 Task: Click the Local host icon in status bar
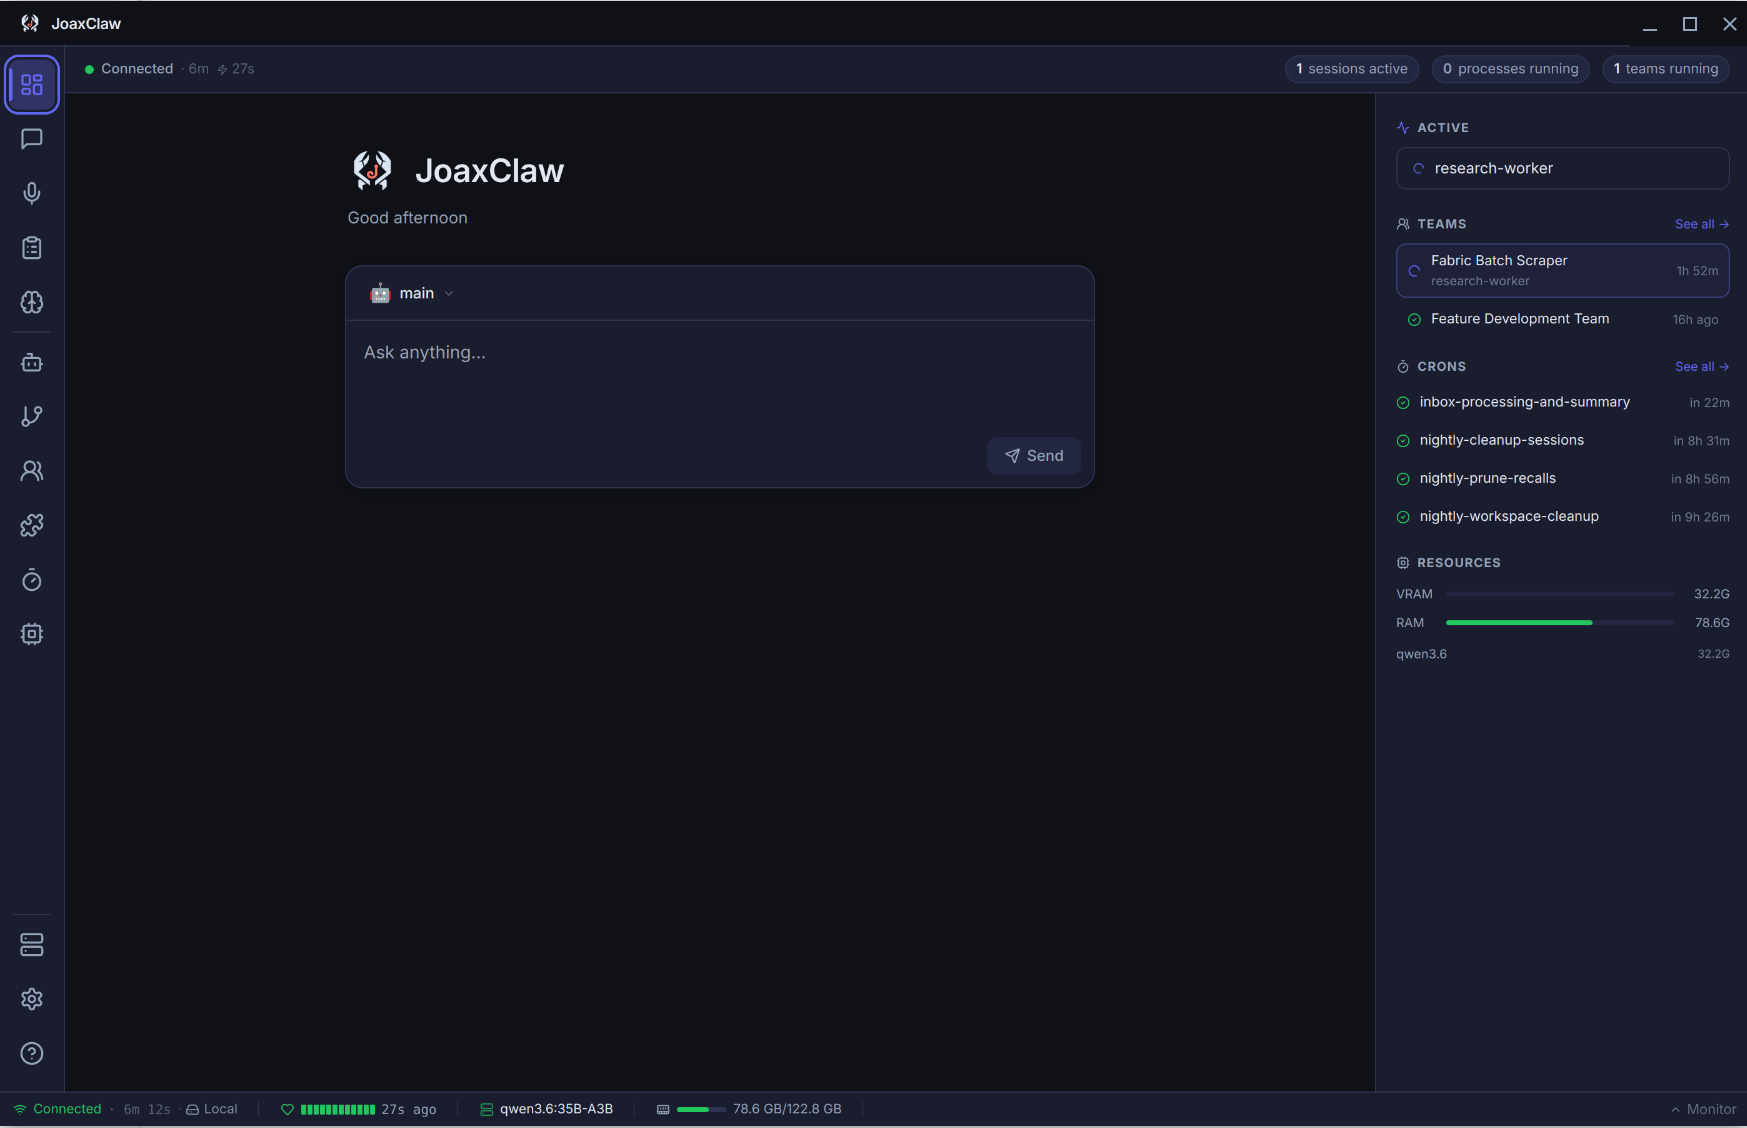coord(193,1109)
